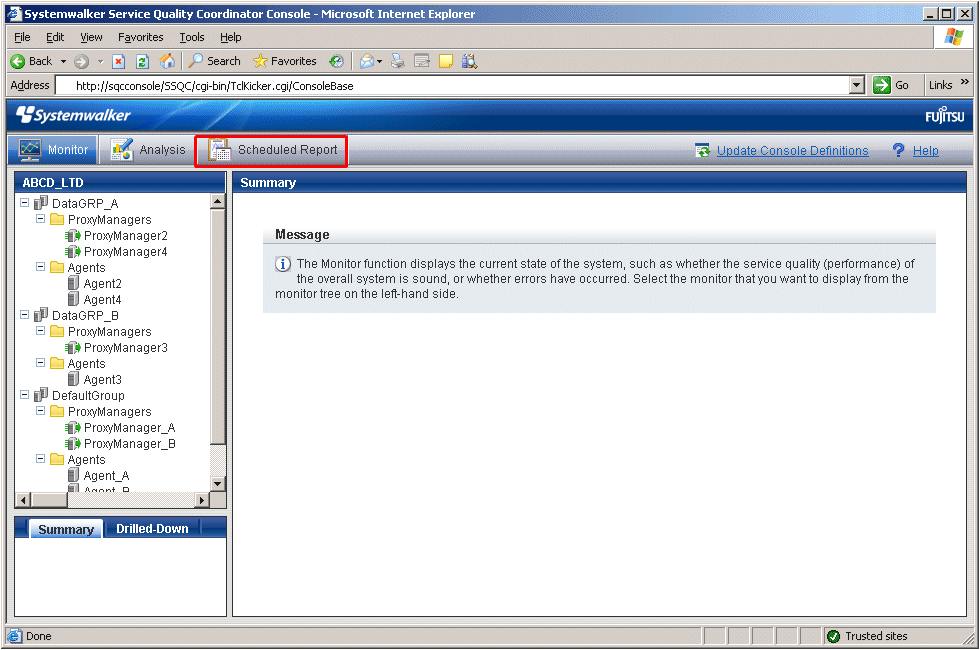Open the Help link

[x=926, y=151]
